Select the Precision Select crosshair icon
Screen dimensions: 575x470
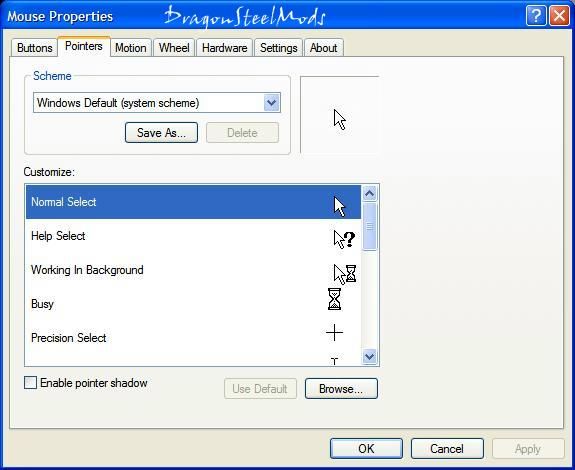pos(334,333)
